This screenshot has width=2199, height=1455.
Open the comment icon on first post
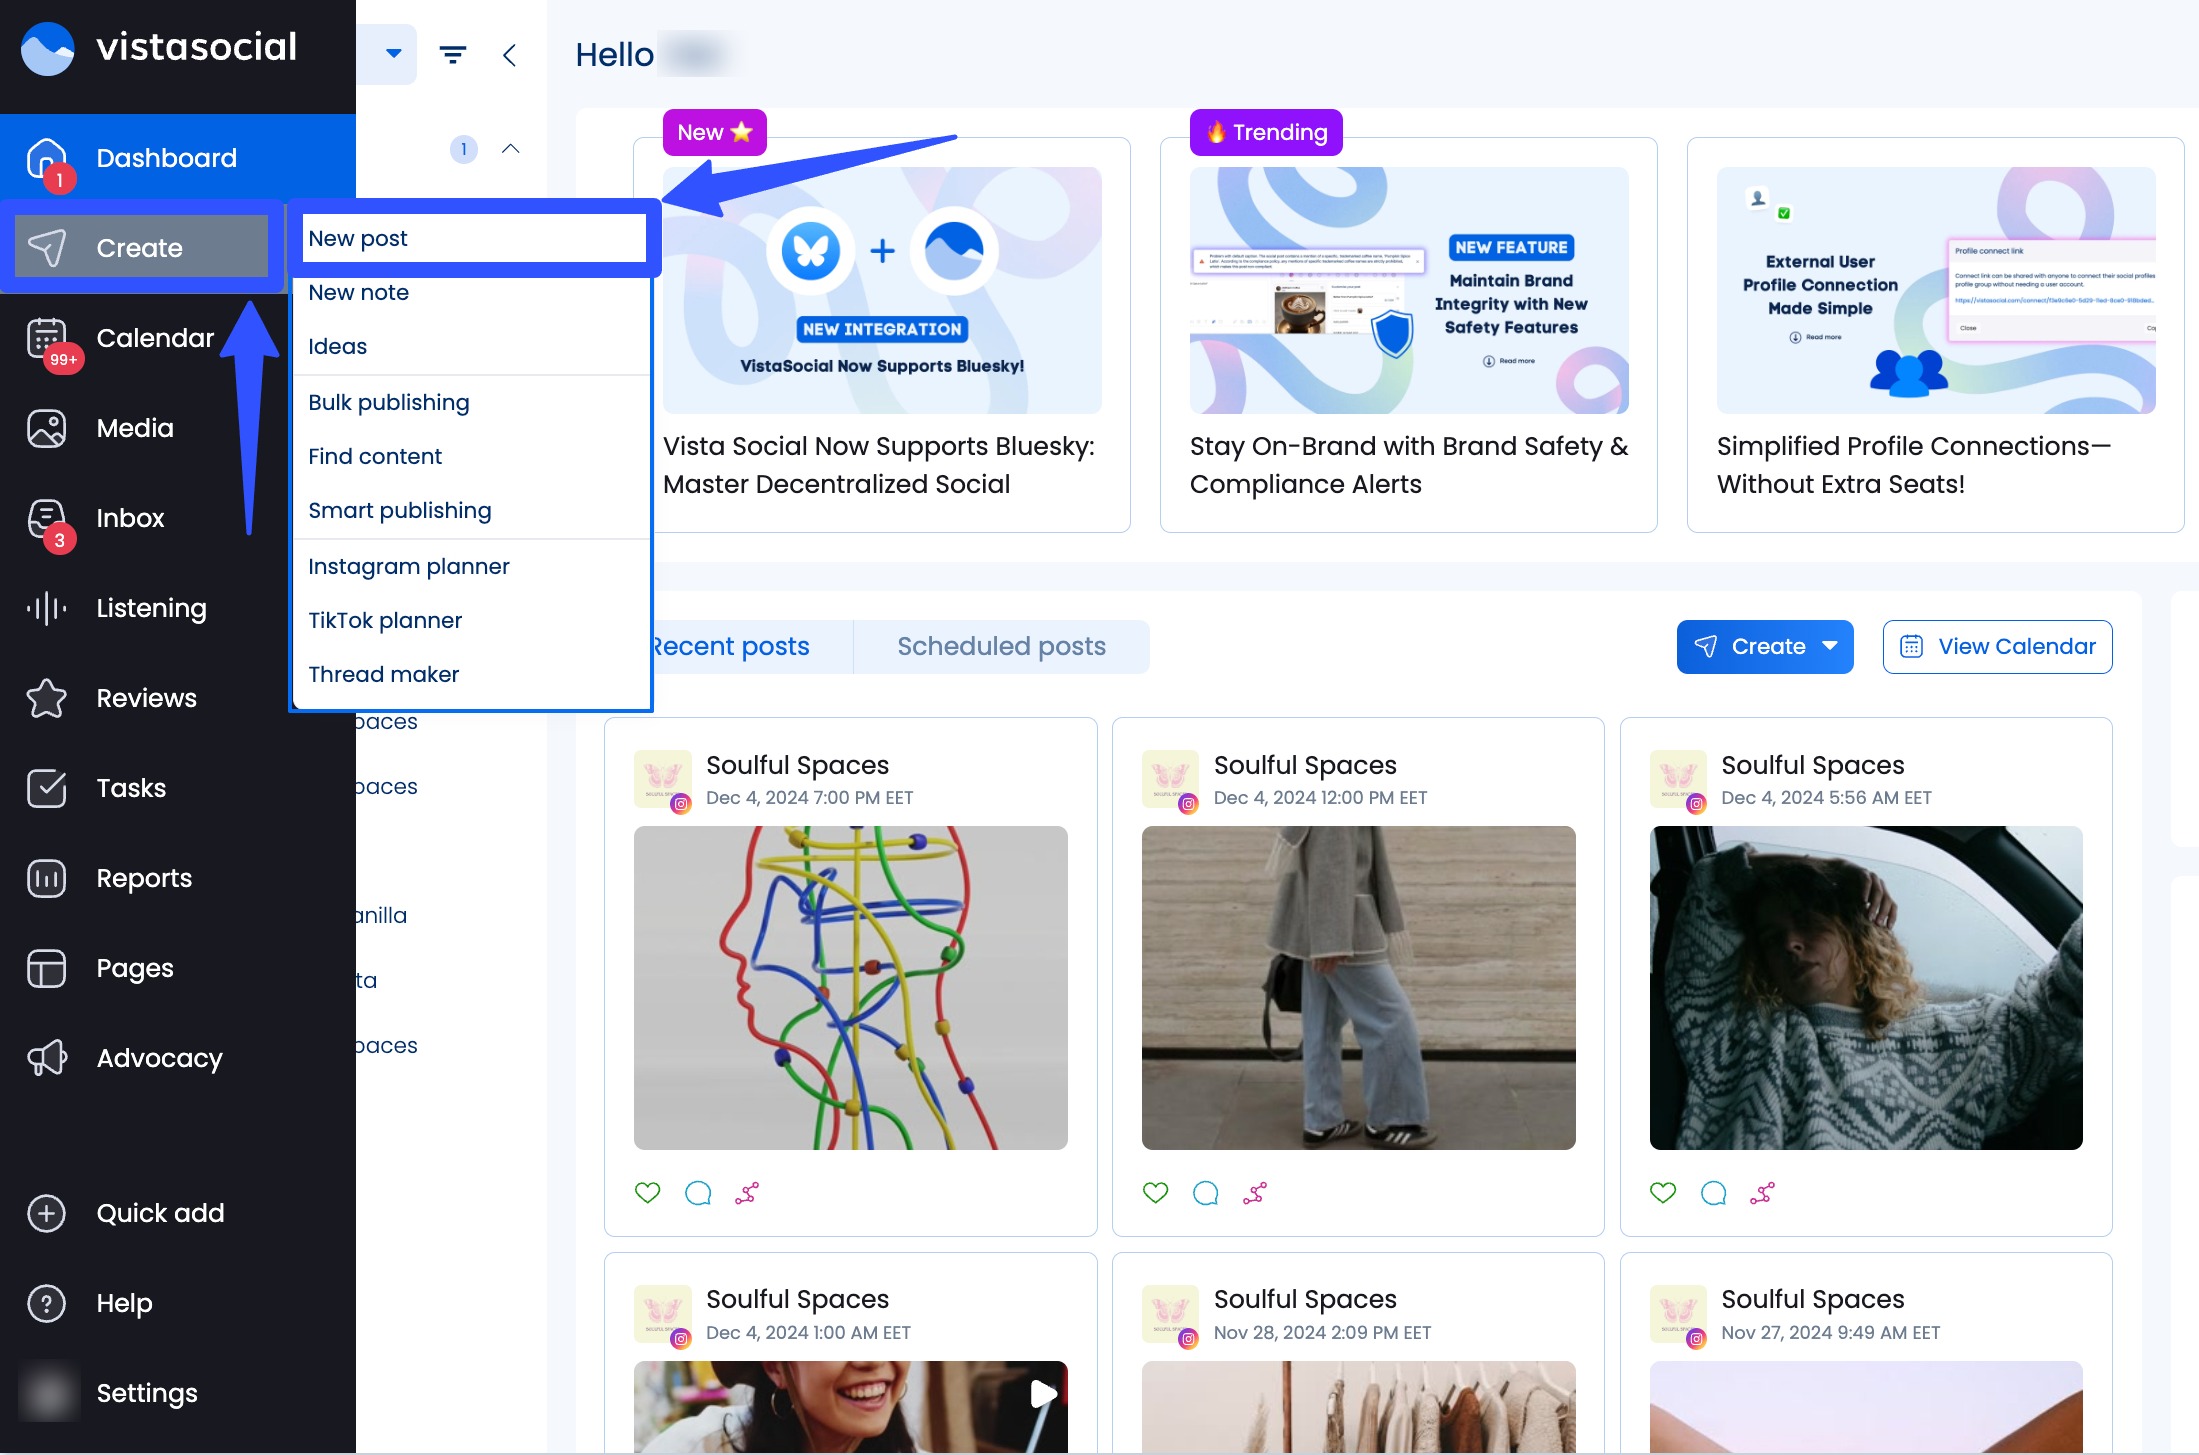pyautogui.click(x=698, y=1192)
